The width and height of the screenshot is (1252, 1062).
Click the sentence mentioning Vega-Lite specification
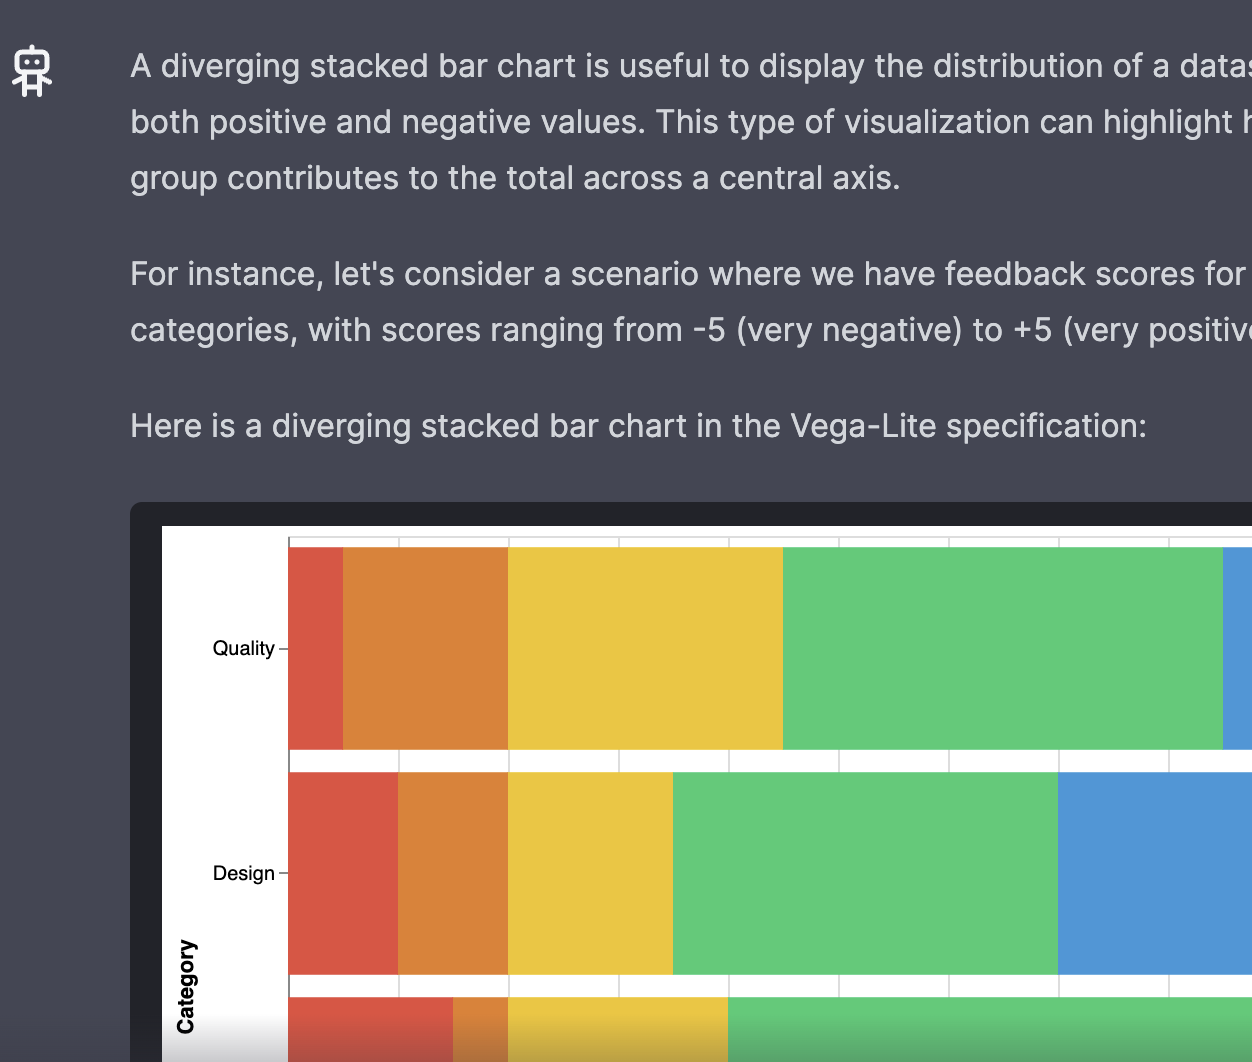[x=638, y=426]
